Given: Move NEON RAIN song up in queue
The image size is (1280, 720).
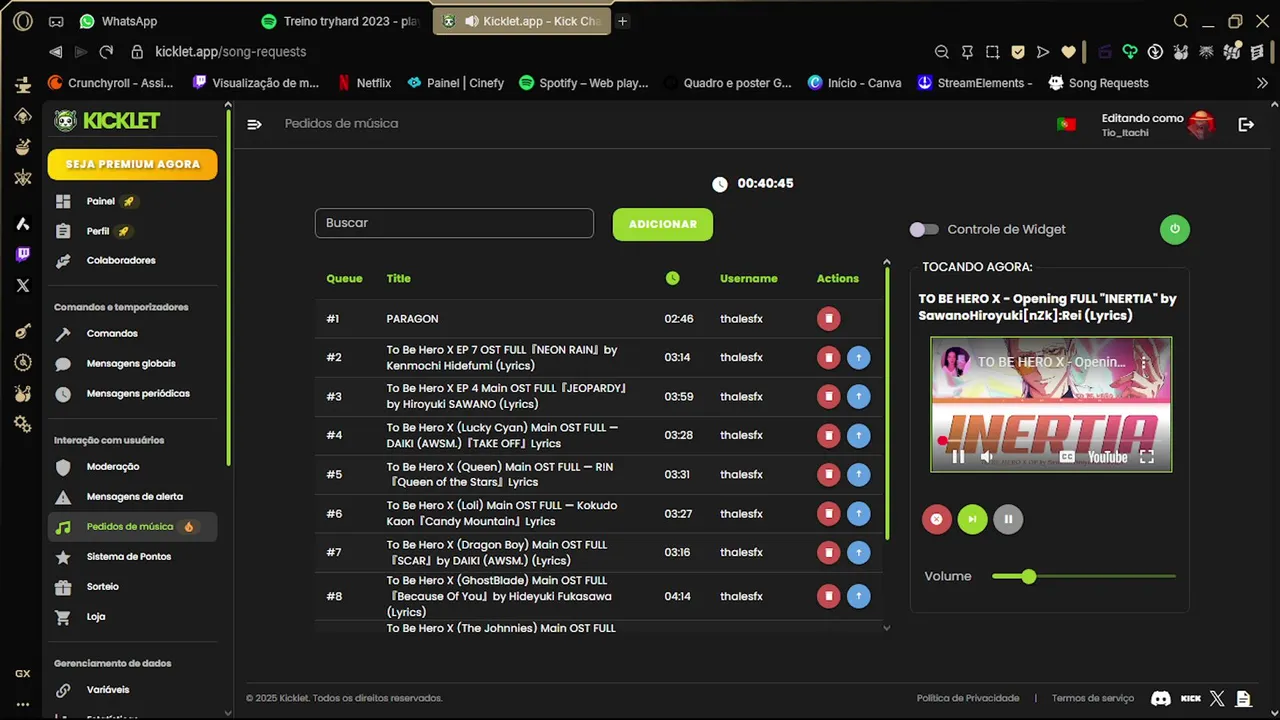Looking at the screenshot, I should tap(858, 357).
